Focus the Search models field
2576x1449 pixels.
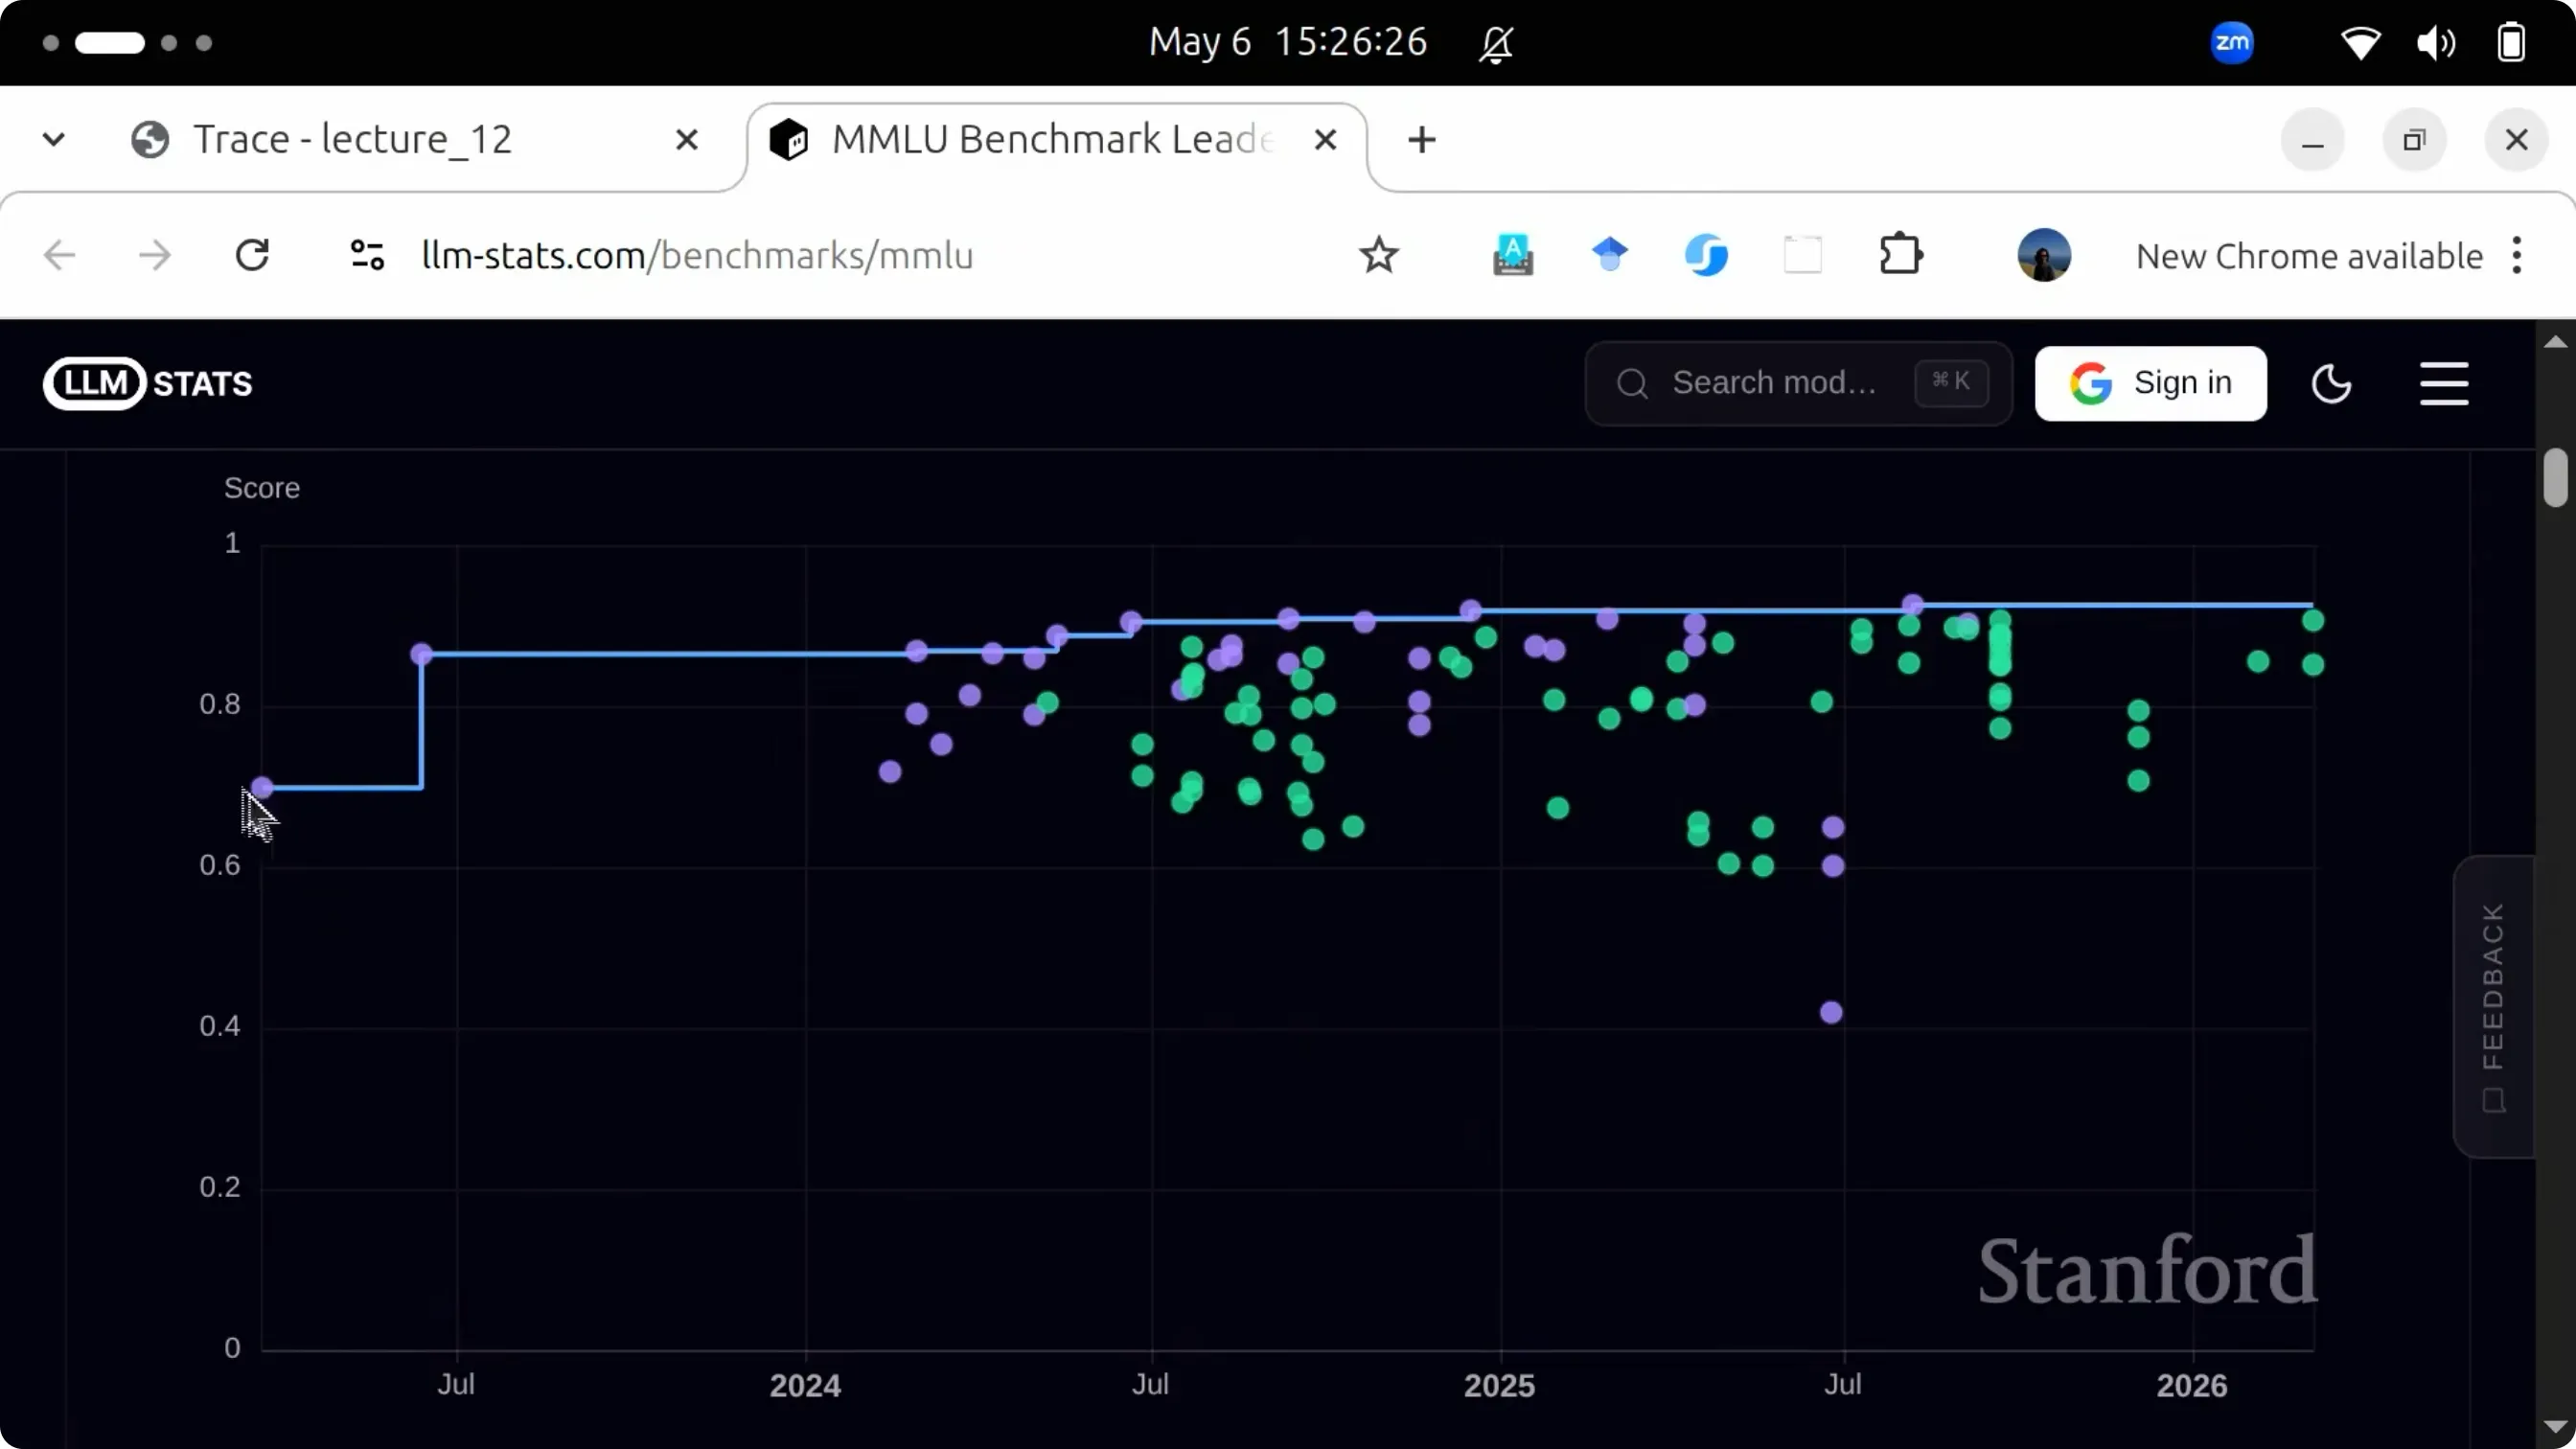pos(1798,383)
